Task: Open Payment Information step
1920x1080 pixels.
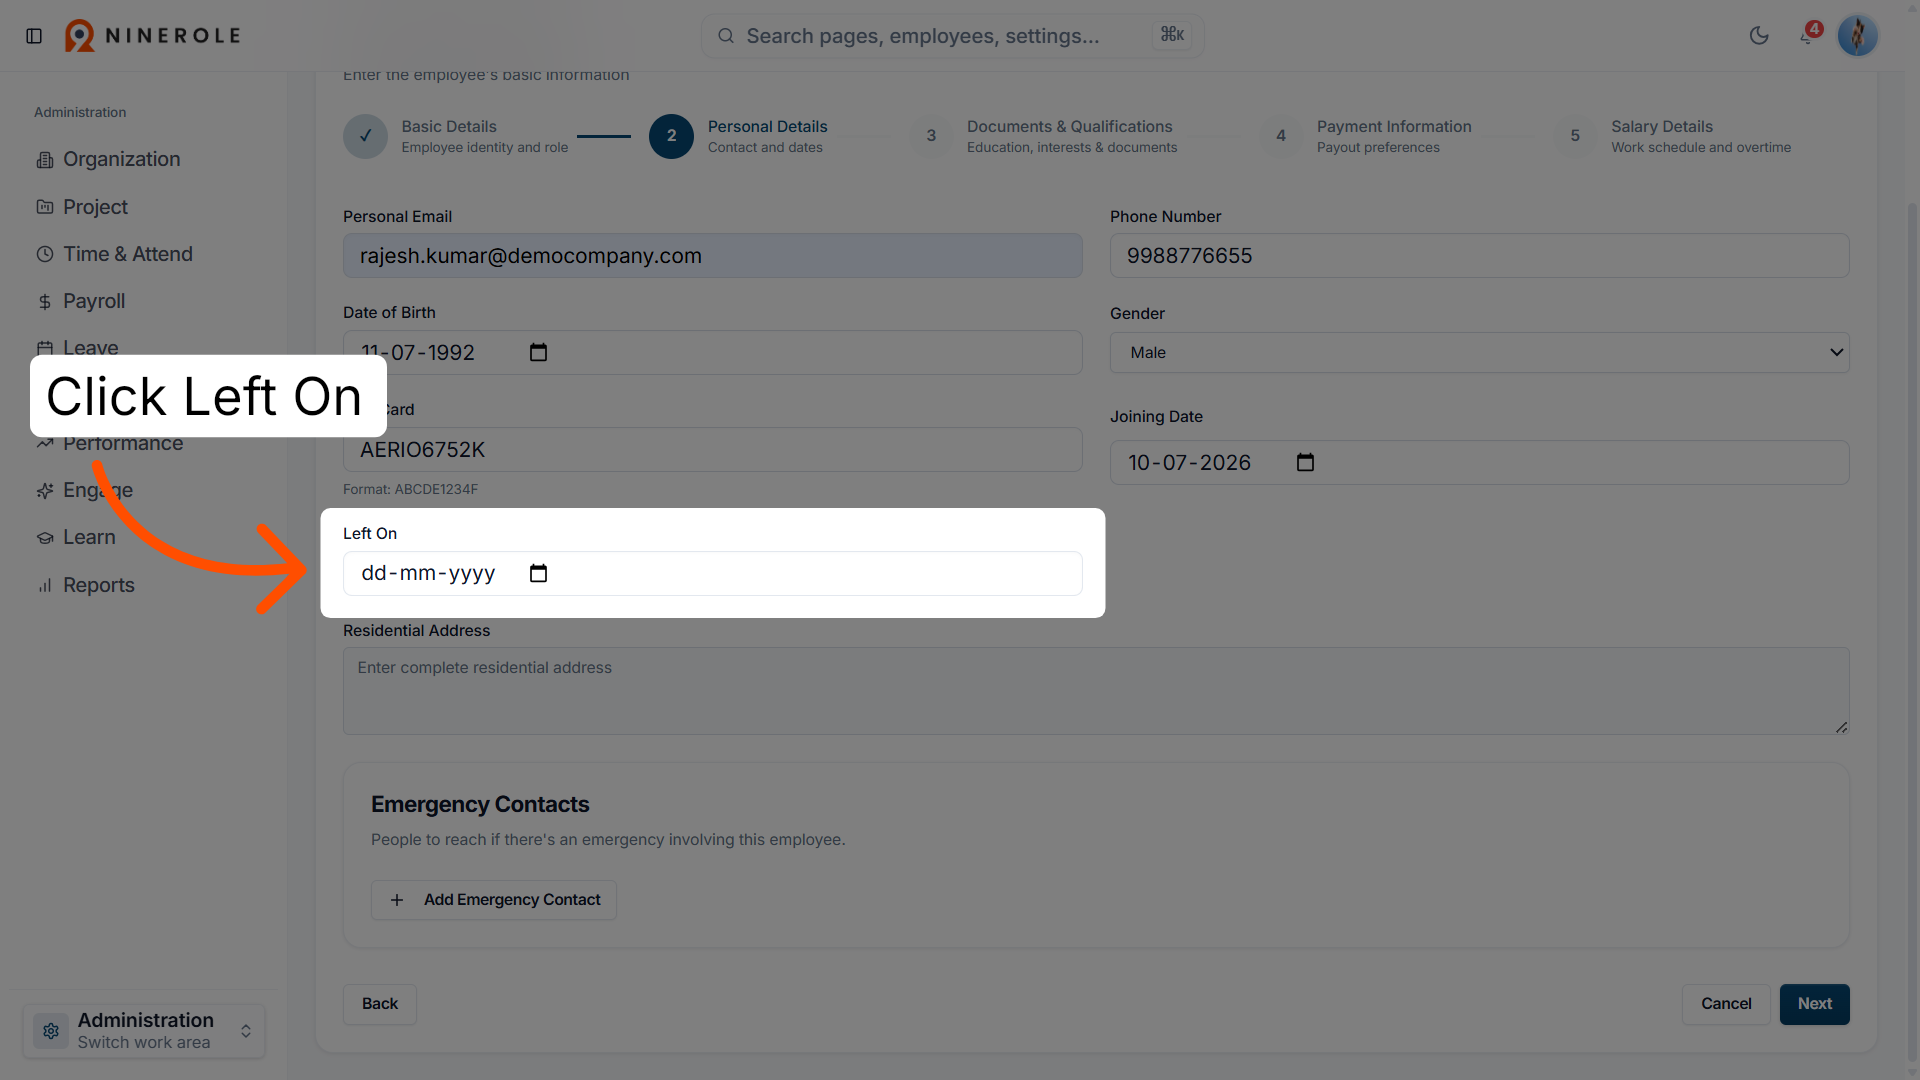Action: tap(1366, 136)
